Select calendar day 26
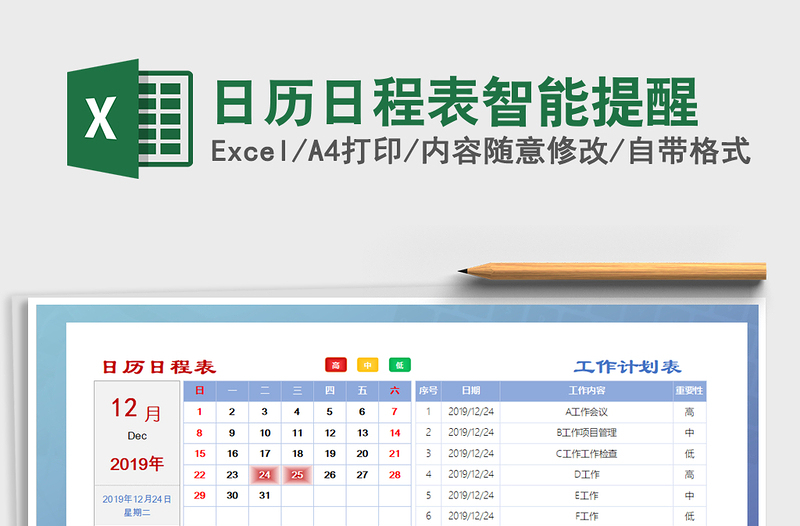This screenshot has height=526, width=800. (330, 475)
